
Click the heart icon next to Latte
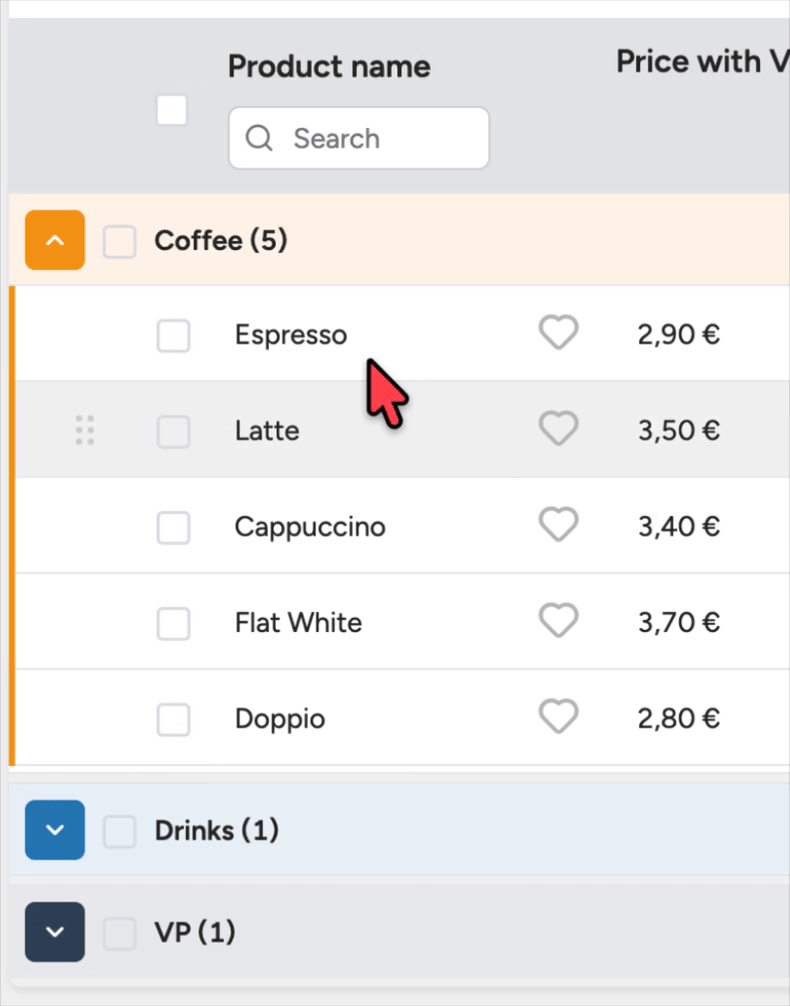pyautogui.click(x=558, y=429)
